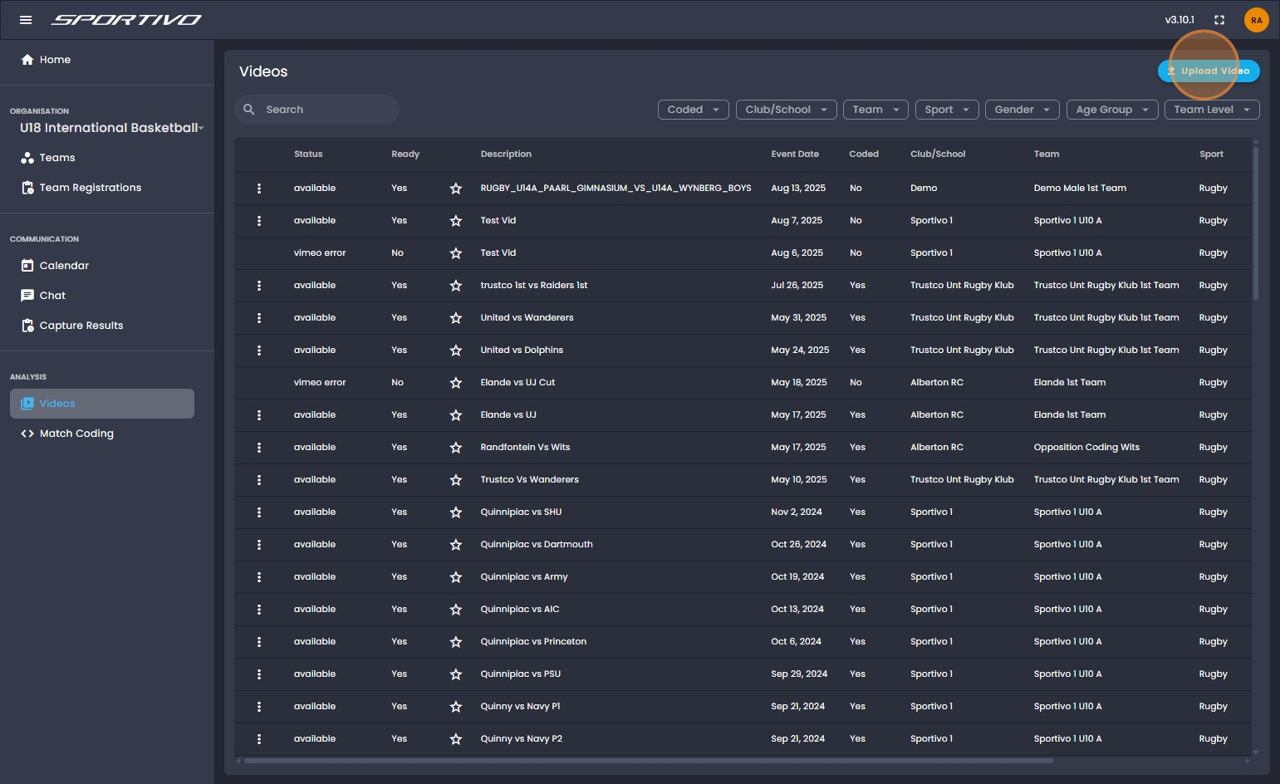1280x784 pixels.
Task: Click the Quinnipiac vs Dartmouth description
Action: pyautogui.click(x=536, y=545)
